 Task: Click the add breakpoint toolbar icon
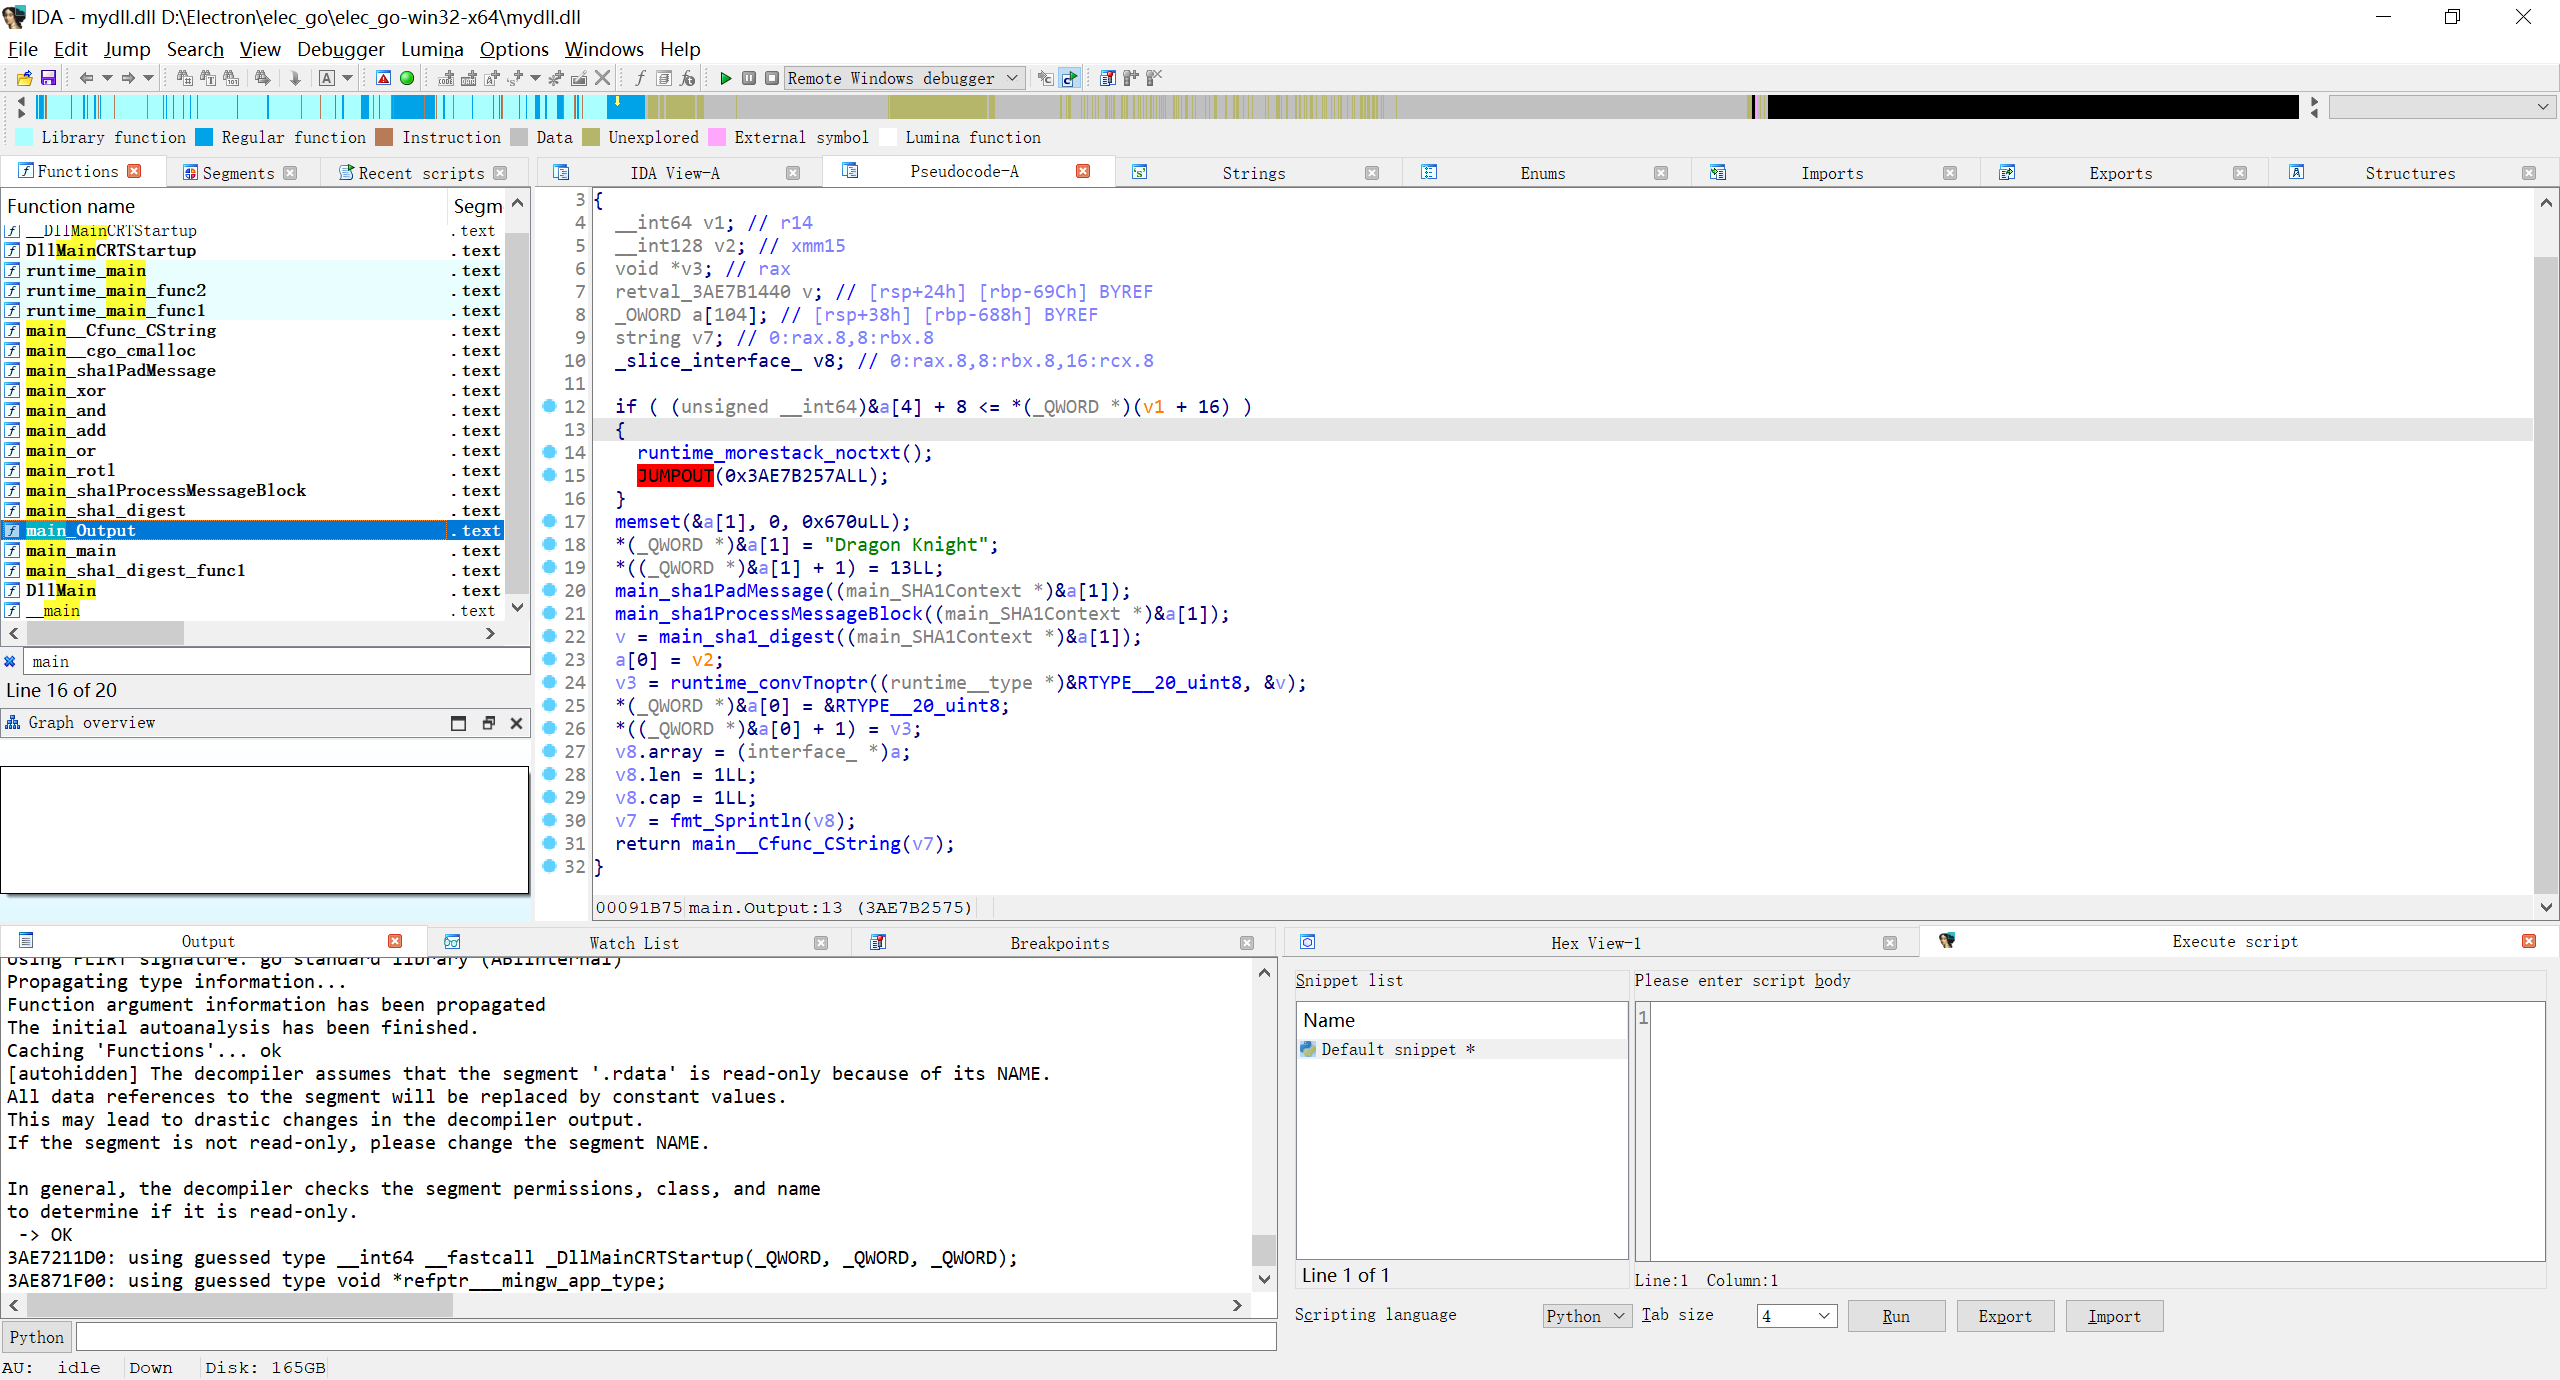pos(1131,78)
